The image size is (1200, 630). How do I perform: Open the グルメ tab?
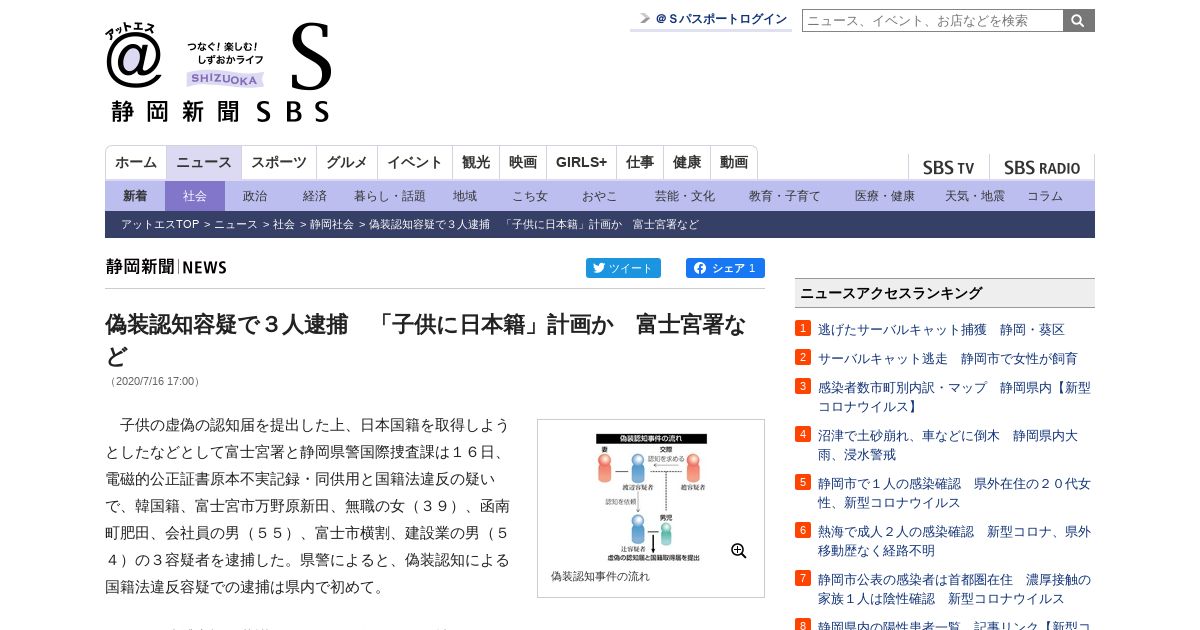tap(347, 162)
